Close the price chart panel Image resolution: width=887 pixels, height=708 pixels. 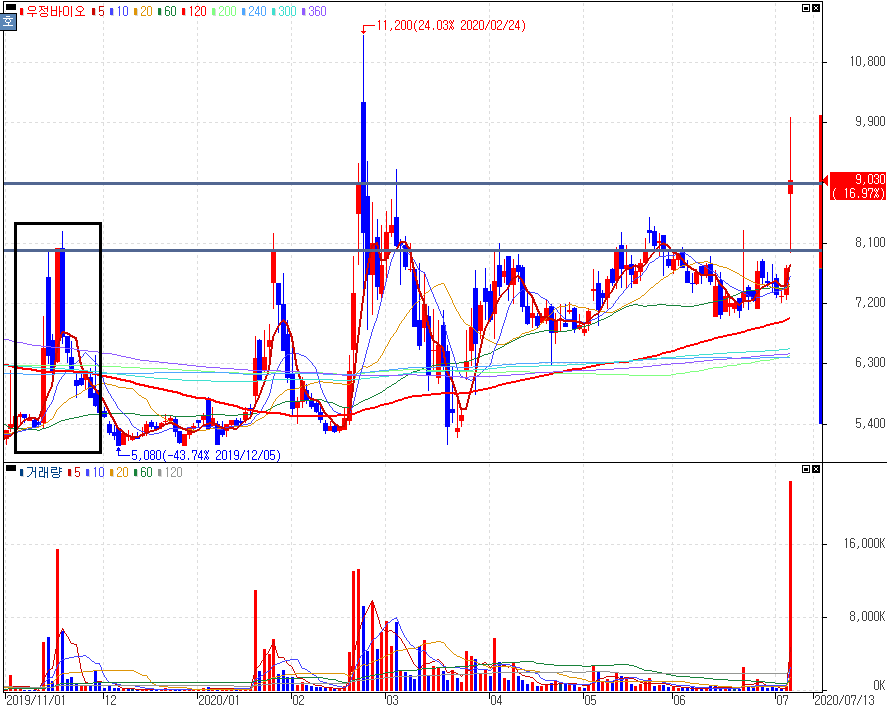point(816,8)
